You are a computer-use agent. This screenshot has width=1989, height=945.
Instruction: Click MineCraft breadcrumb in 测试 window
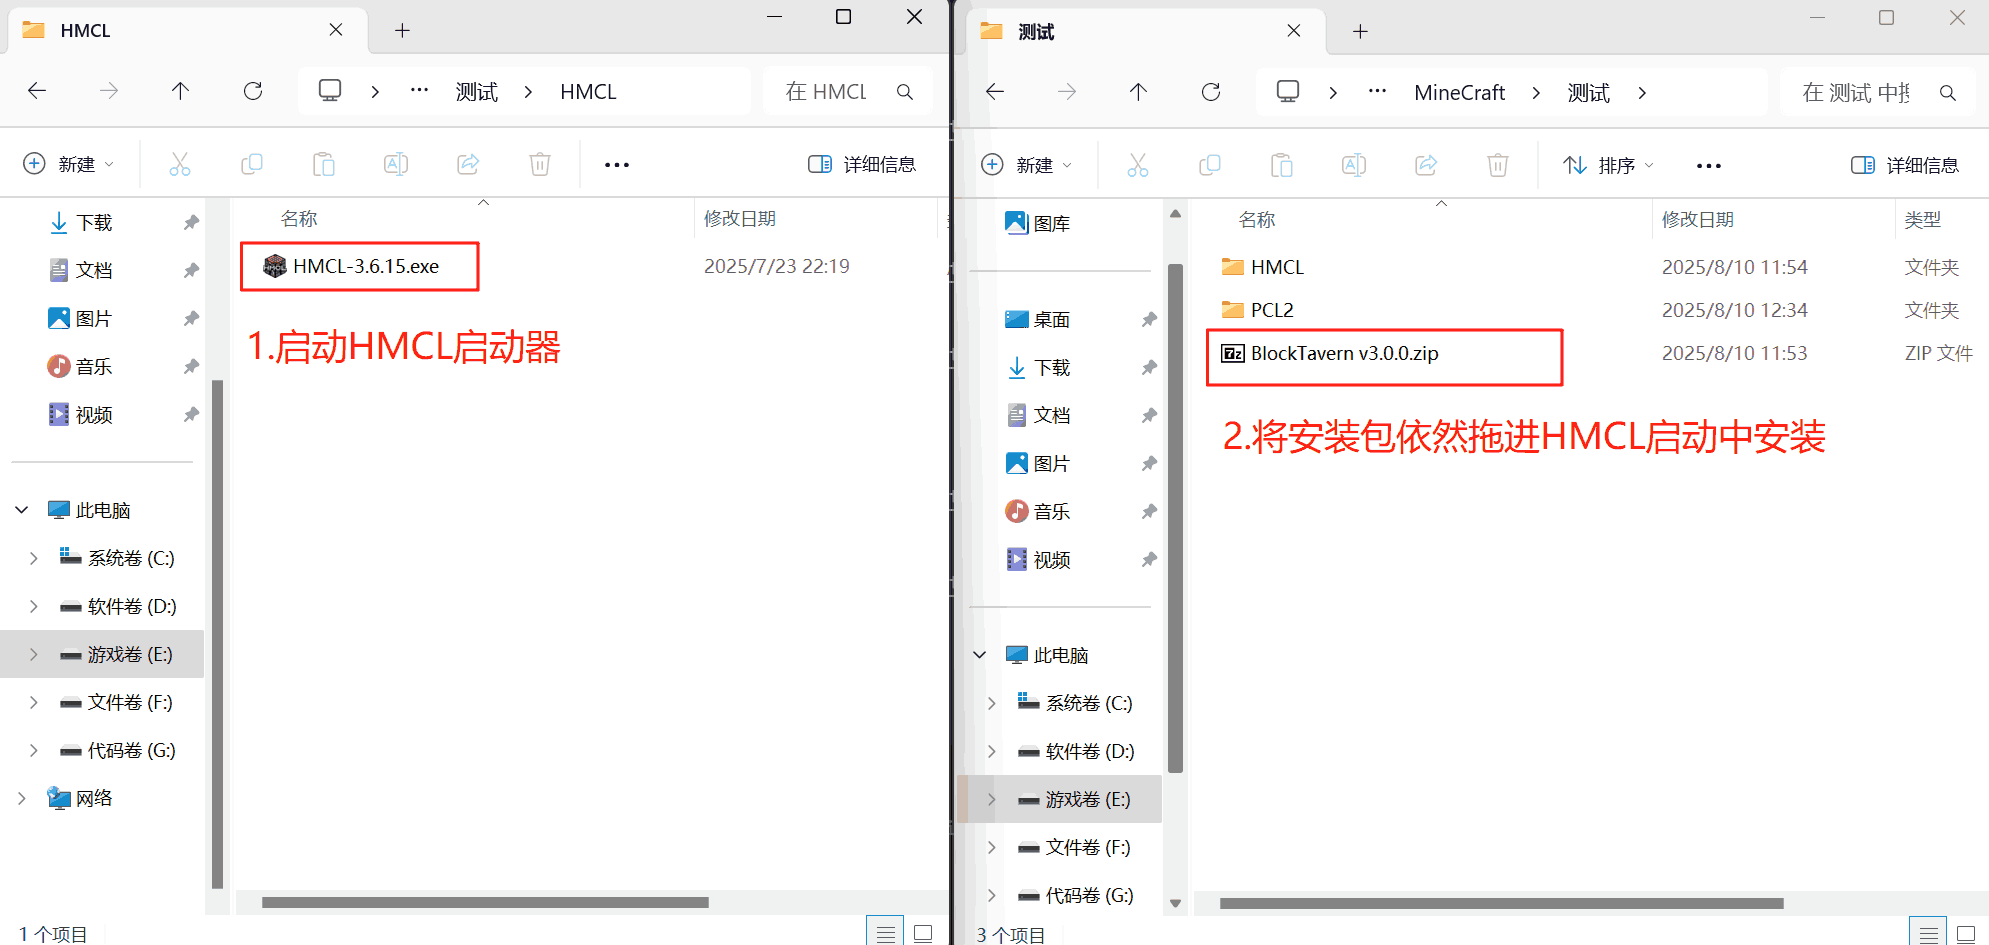[x=1460, y=92]
